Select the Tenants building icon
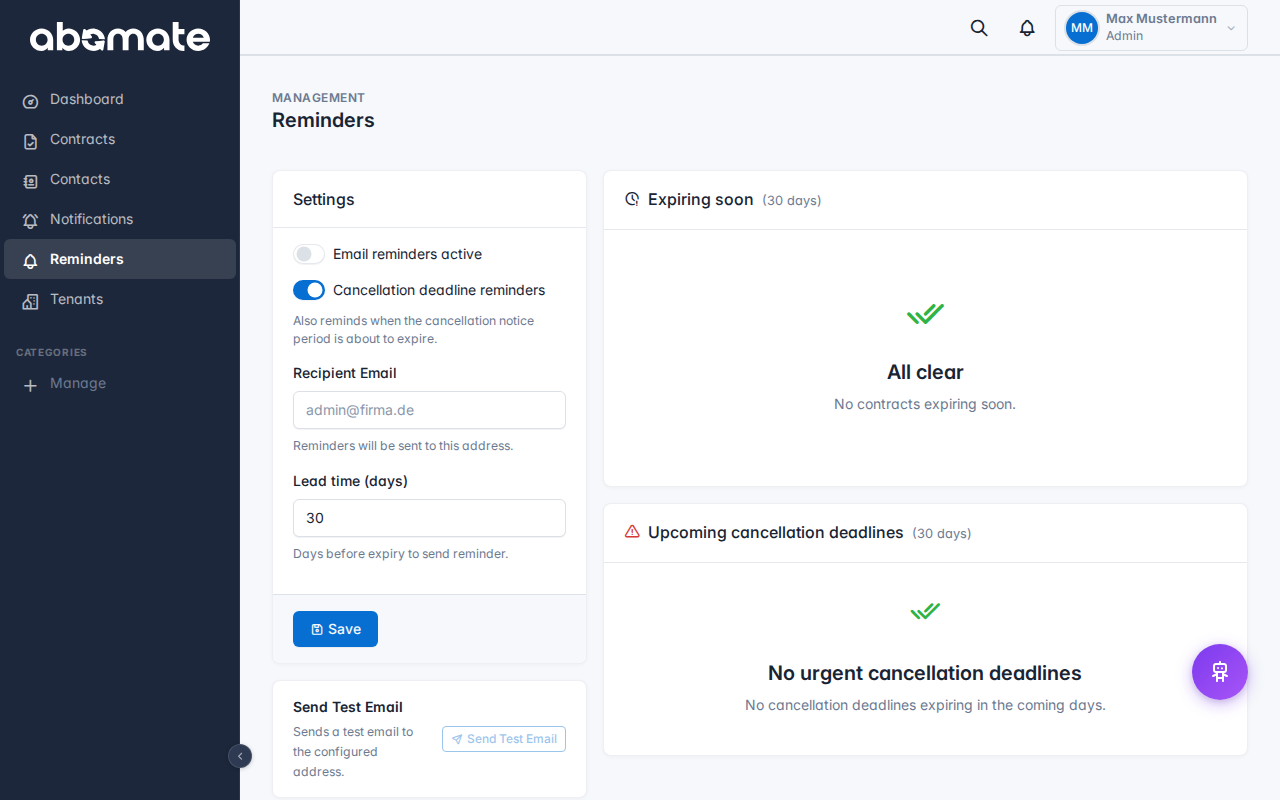The height and width of the screenshot is (800, 1280). click(x=29, y=299)
